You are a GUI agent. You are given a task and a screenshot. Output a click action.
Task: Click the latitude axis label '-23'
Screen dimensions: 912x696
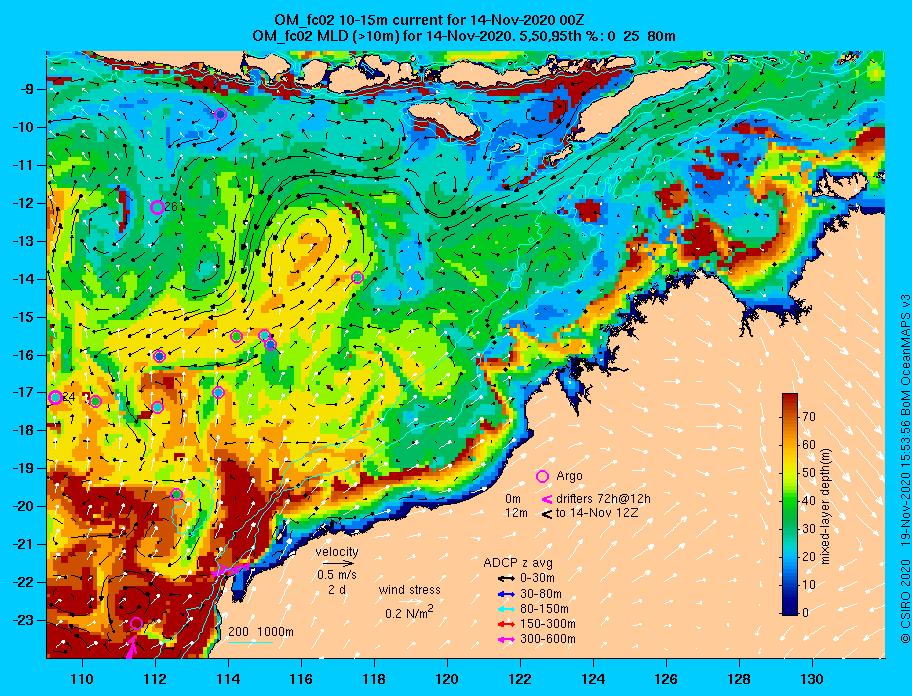(23, 620)
